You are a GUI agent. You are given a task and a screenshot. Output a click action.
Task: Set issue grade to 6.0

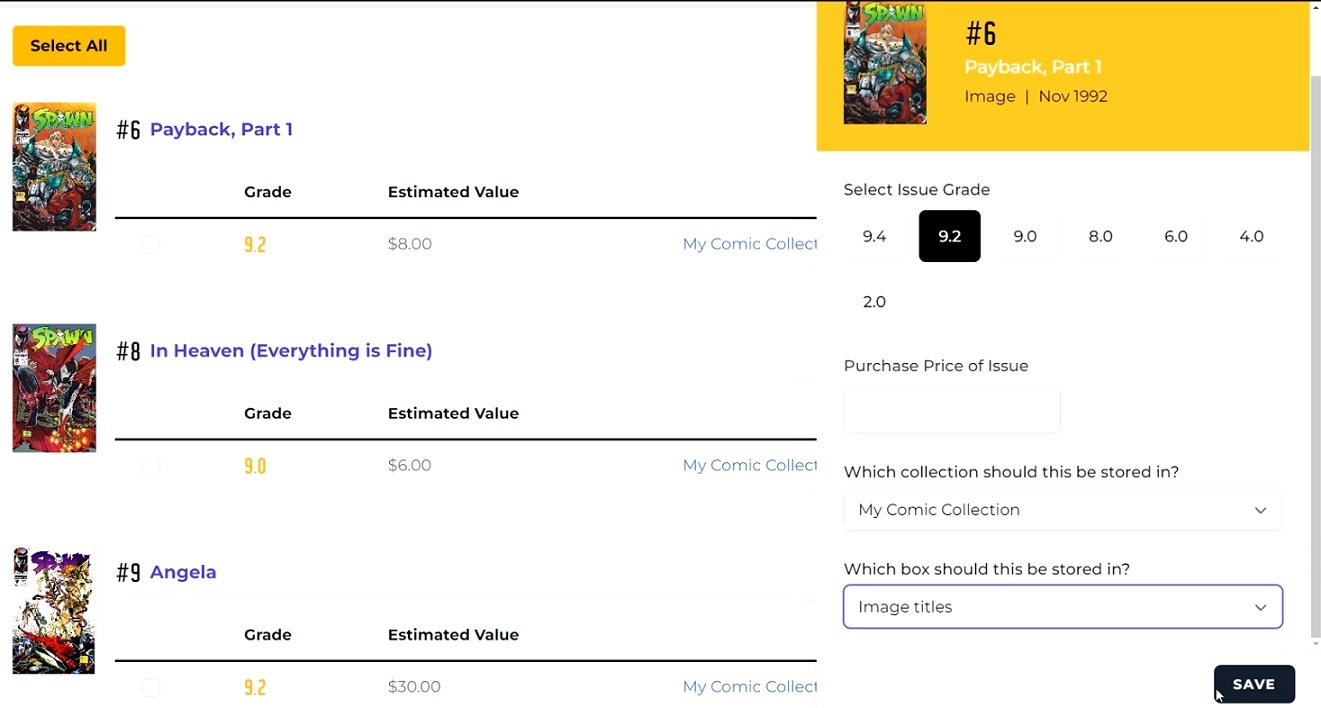pyautogui.click(x=1176, y=237)
